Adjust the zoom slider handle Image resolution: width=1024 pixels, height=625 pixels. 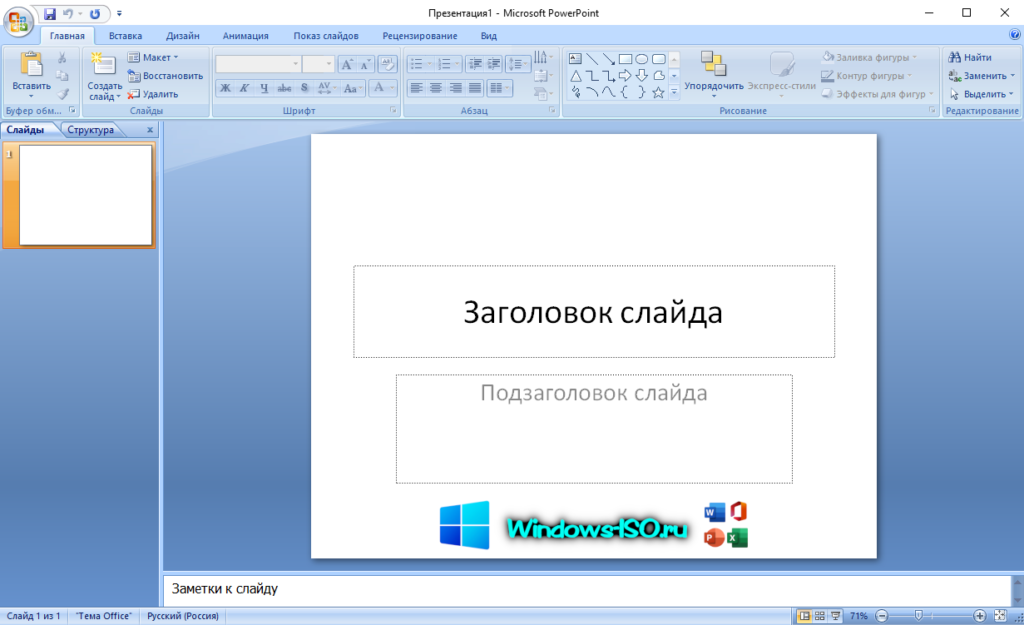coord(919,616)
